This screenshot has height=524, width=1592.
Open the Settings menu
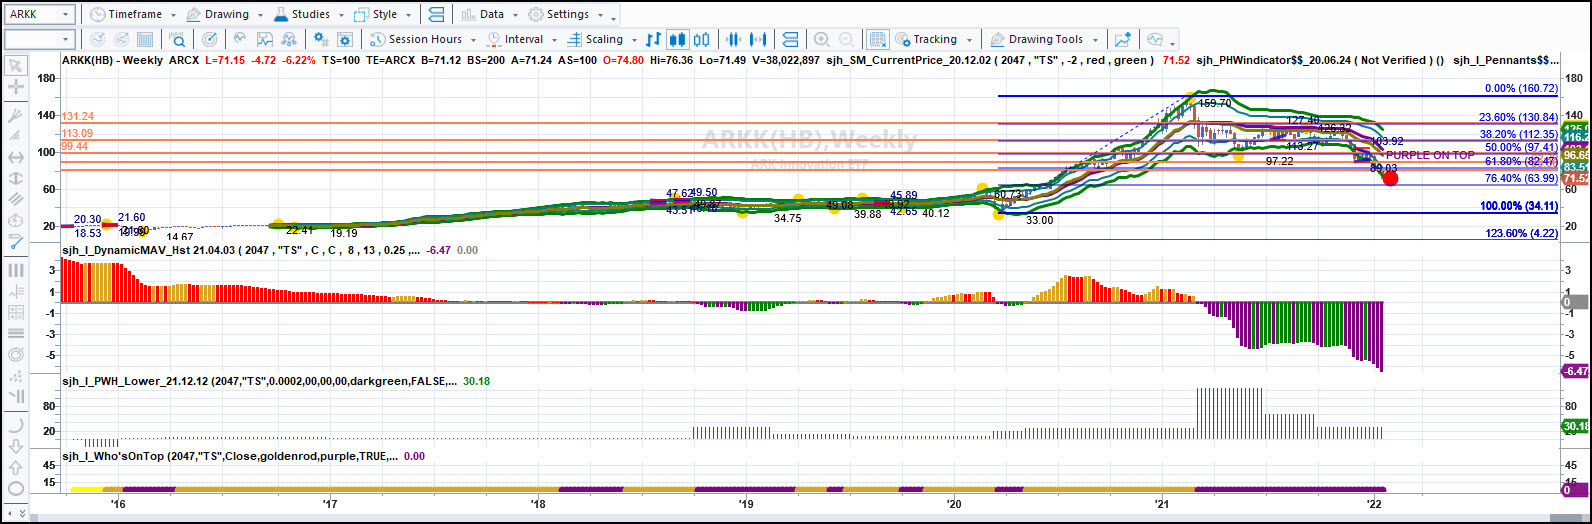coord(558,15)
